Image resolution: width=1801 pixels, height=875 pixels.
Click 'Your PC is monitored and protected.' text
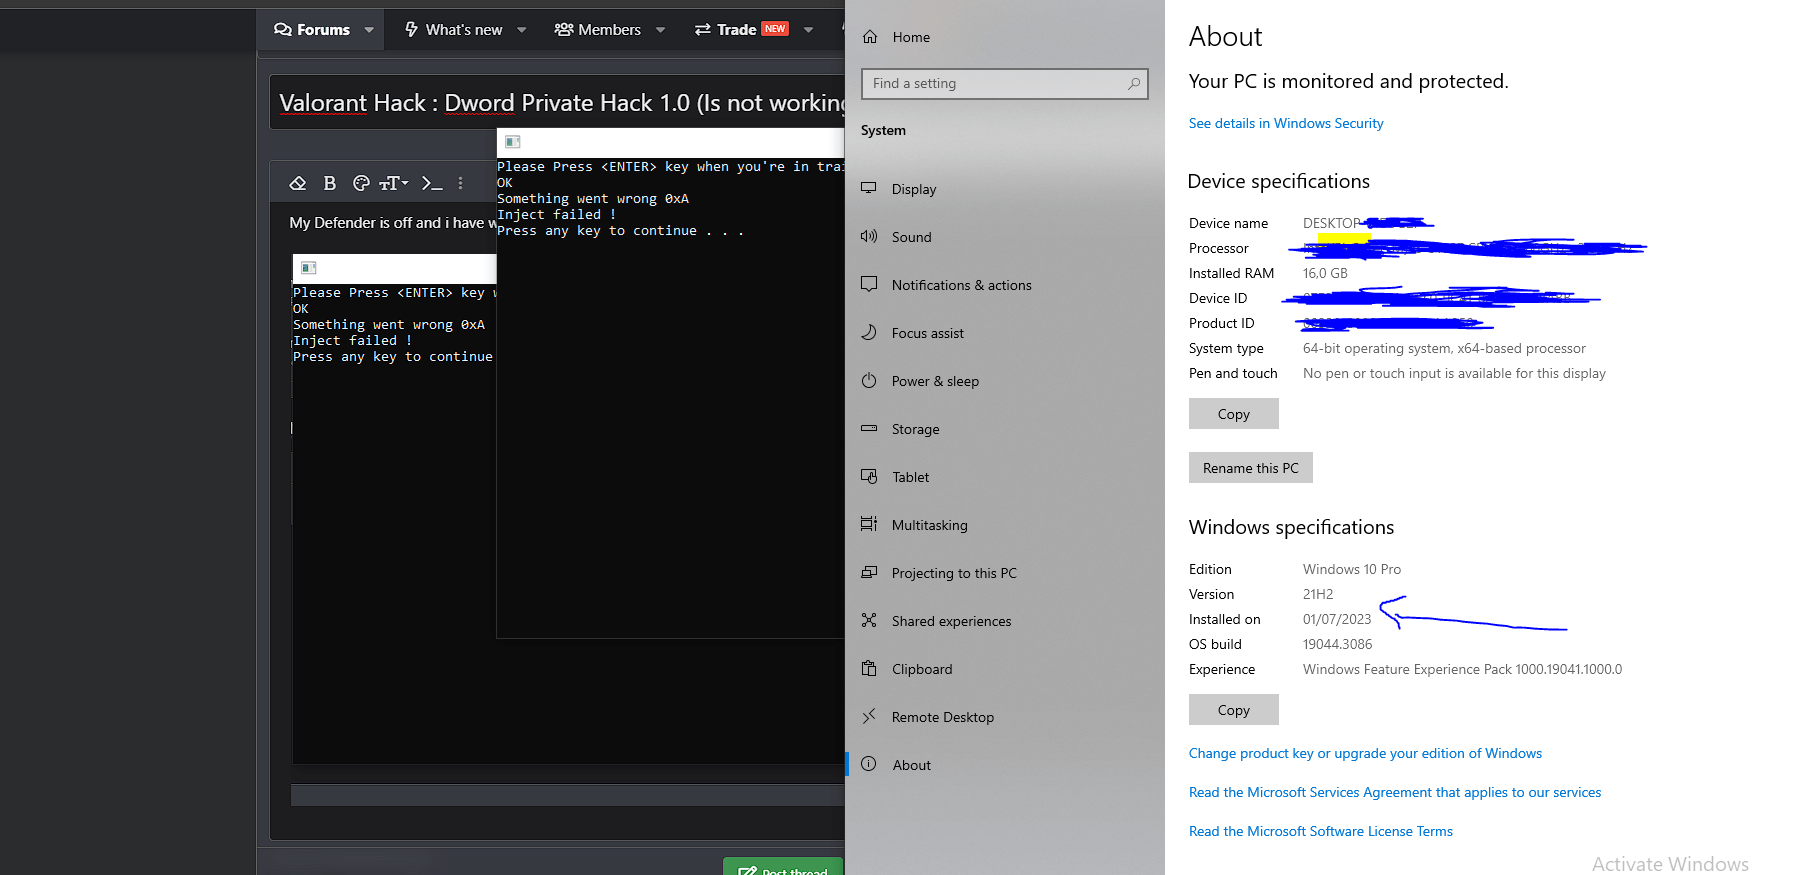pyautogui.click(x=1348, y=81)
